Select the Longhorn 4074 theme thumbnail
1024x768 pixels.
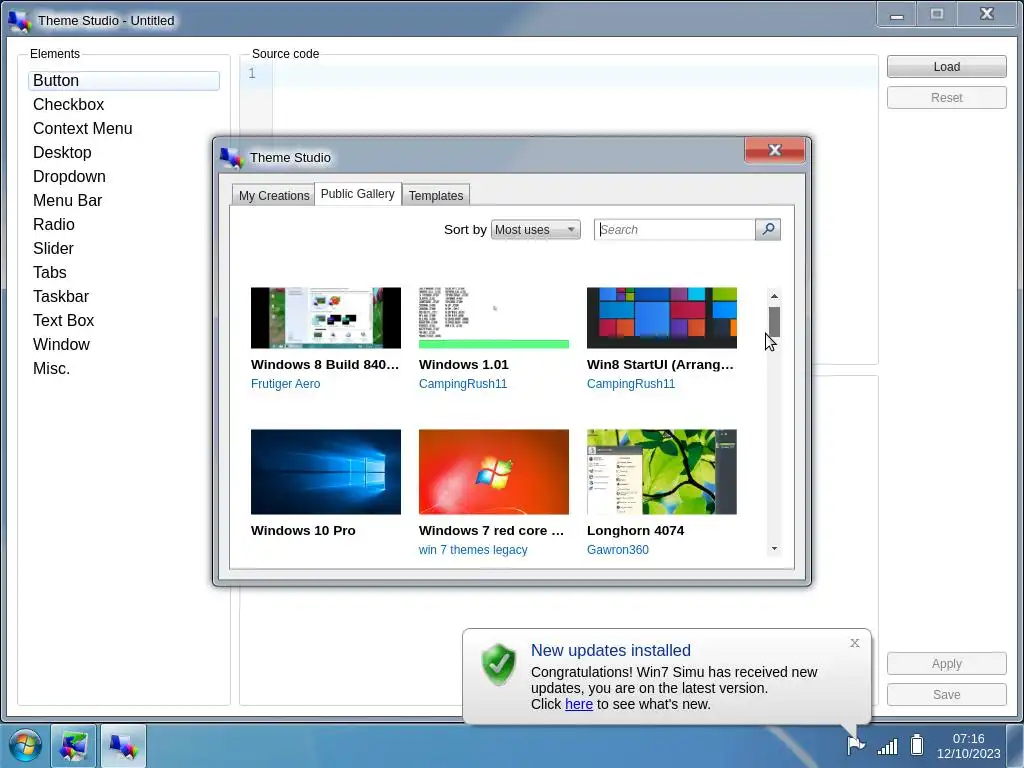pyautogui.click(x=662, y=472)
